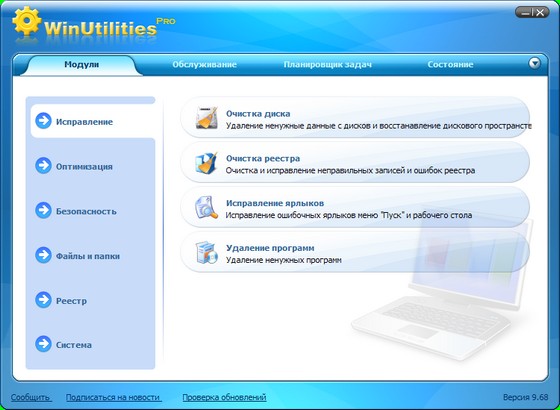This screenshot has height=410, width=560.
Task: Click the arrow icon next to Система
Action: coord(43,344)
